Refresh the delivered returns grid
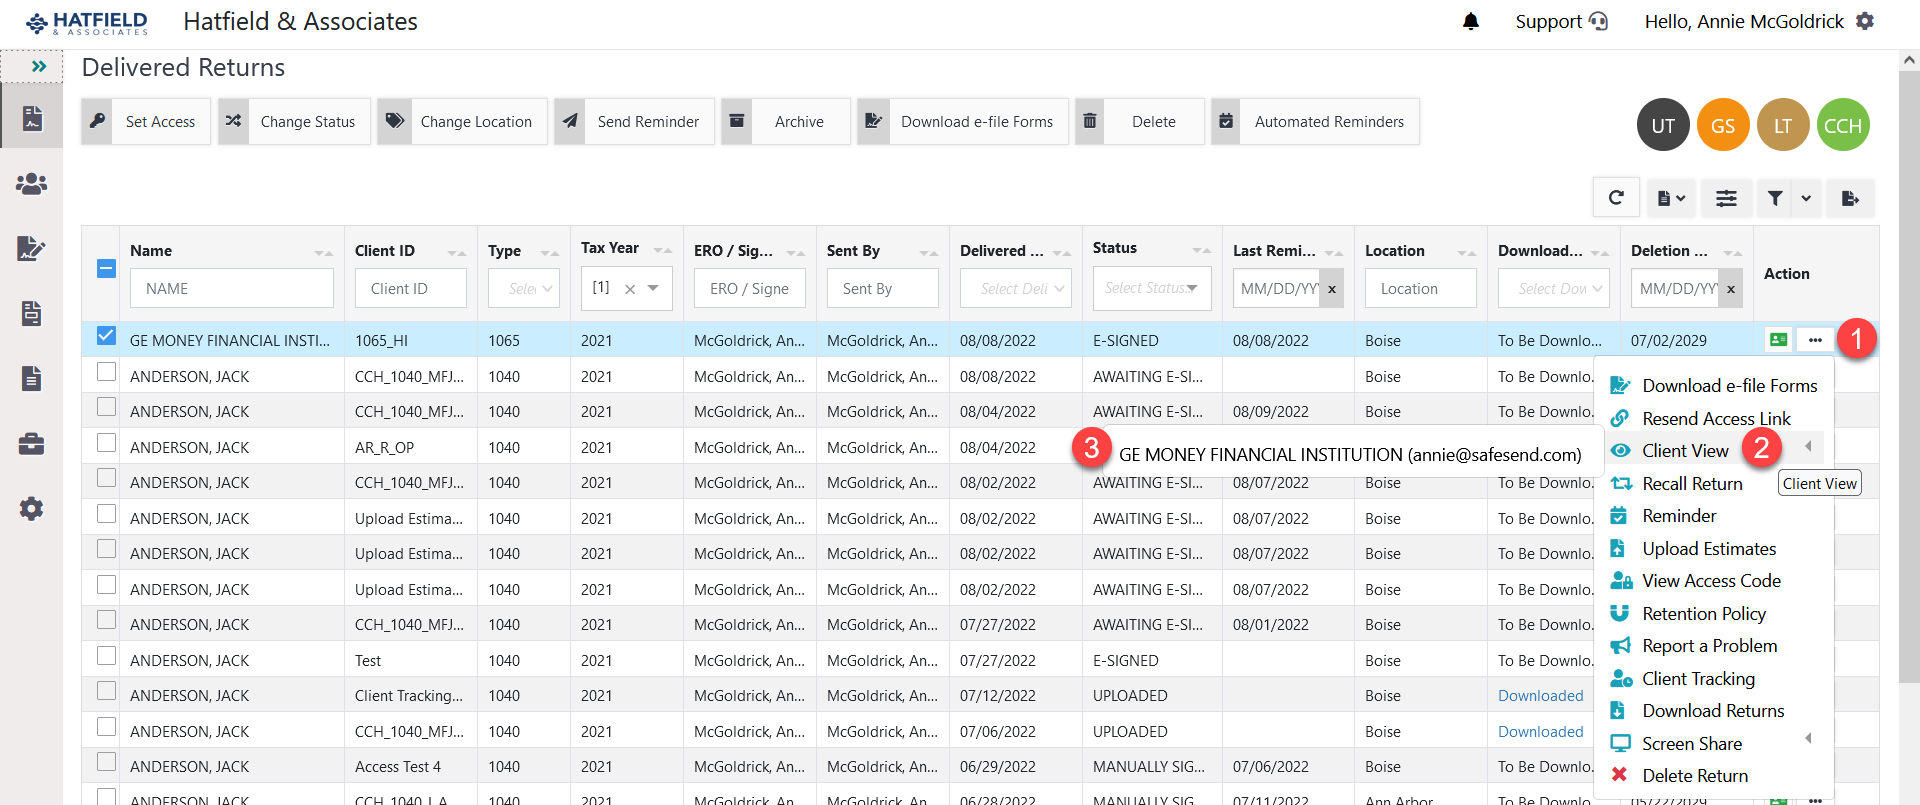1920x805 pixels. click(1616, 198)
